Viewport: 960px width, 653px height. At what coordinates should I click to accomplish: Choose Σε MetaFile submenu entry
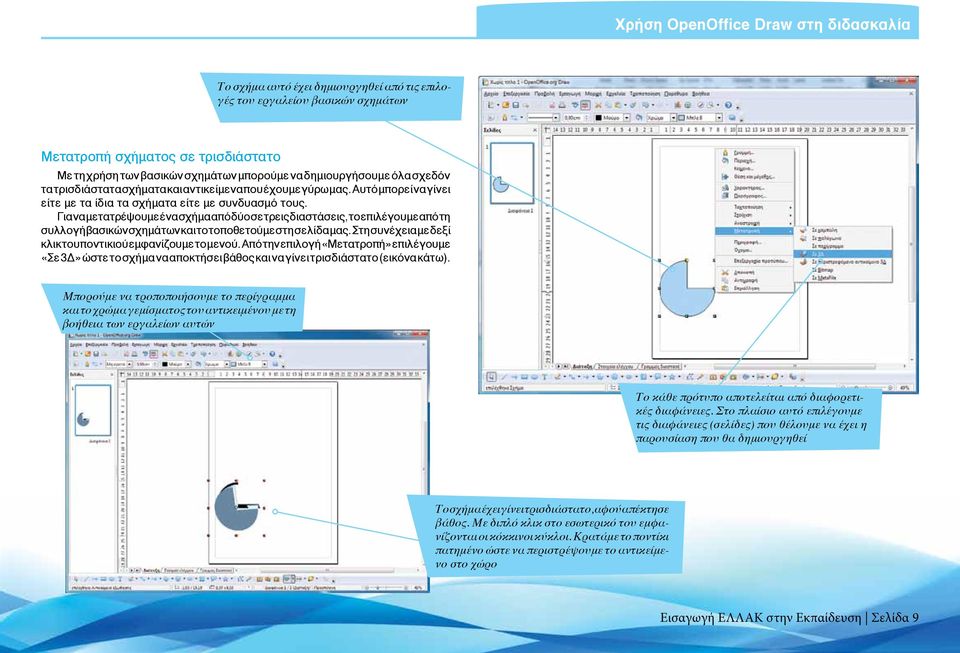click(842, 277)
